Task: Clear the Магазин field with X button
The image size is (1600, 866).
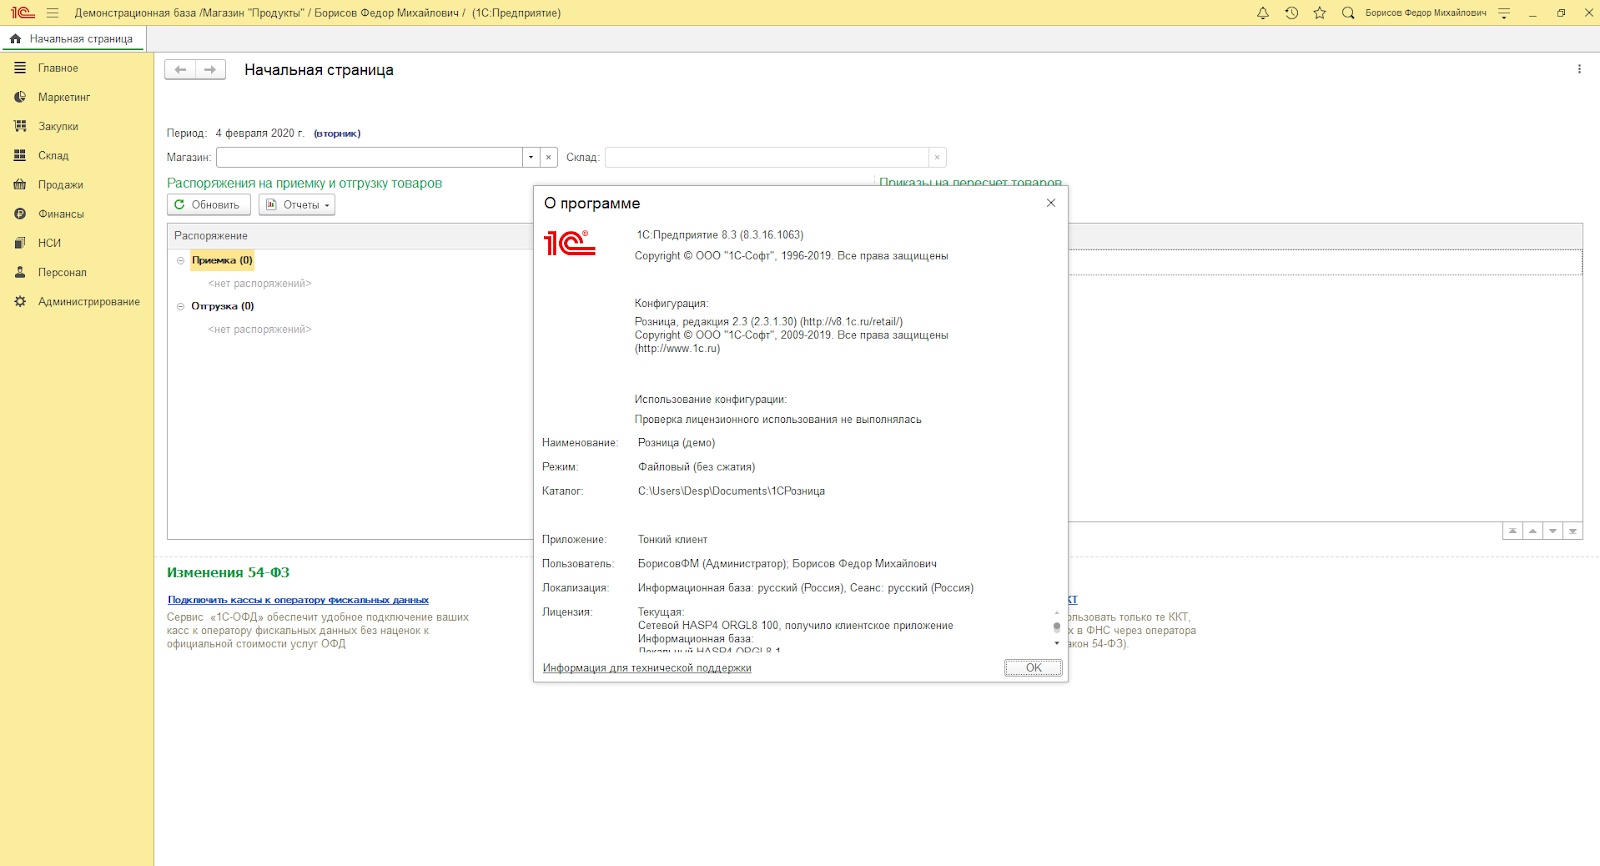Action: [549, 157]
